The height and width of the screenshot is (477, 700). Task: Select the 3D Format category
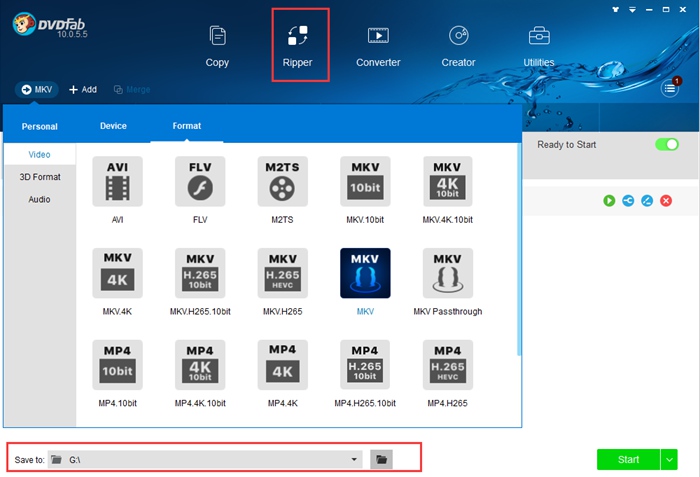40,177
